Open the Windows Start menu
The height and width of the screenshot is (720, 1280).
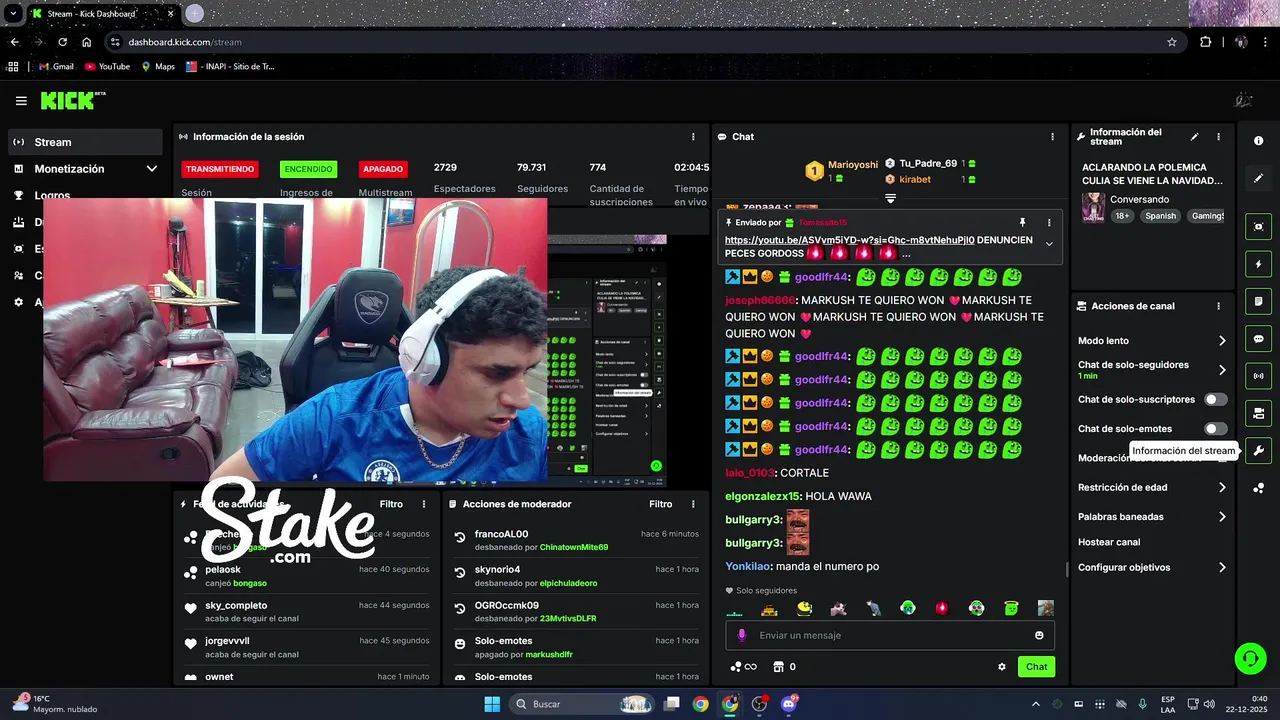(492, 704)
